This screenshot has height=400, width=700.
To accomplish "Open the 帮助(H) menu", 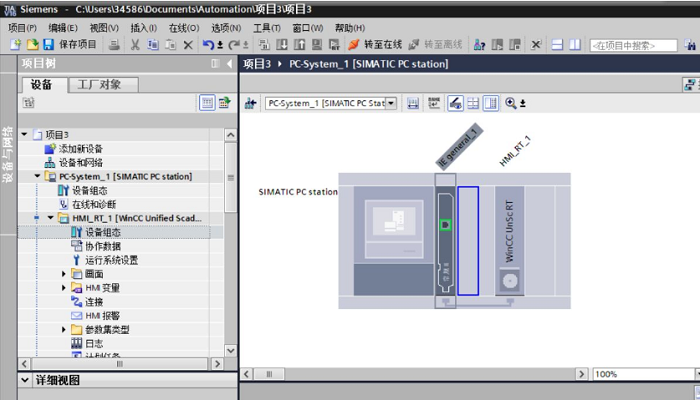I will (x=350, y=28).
